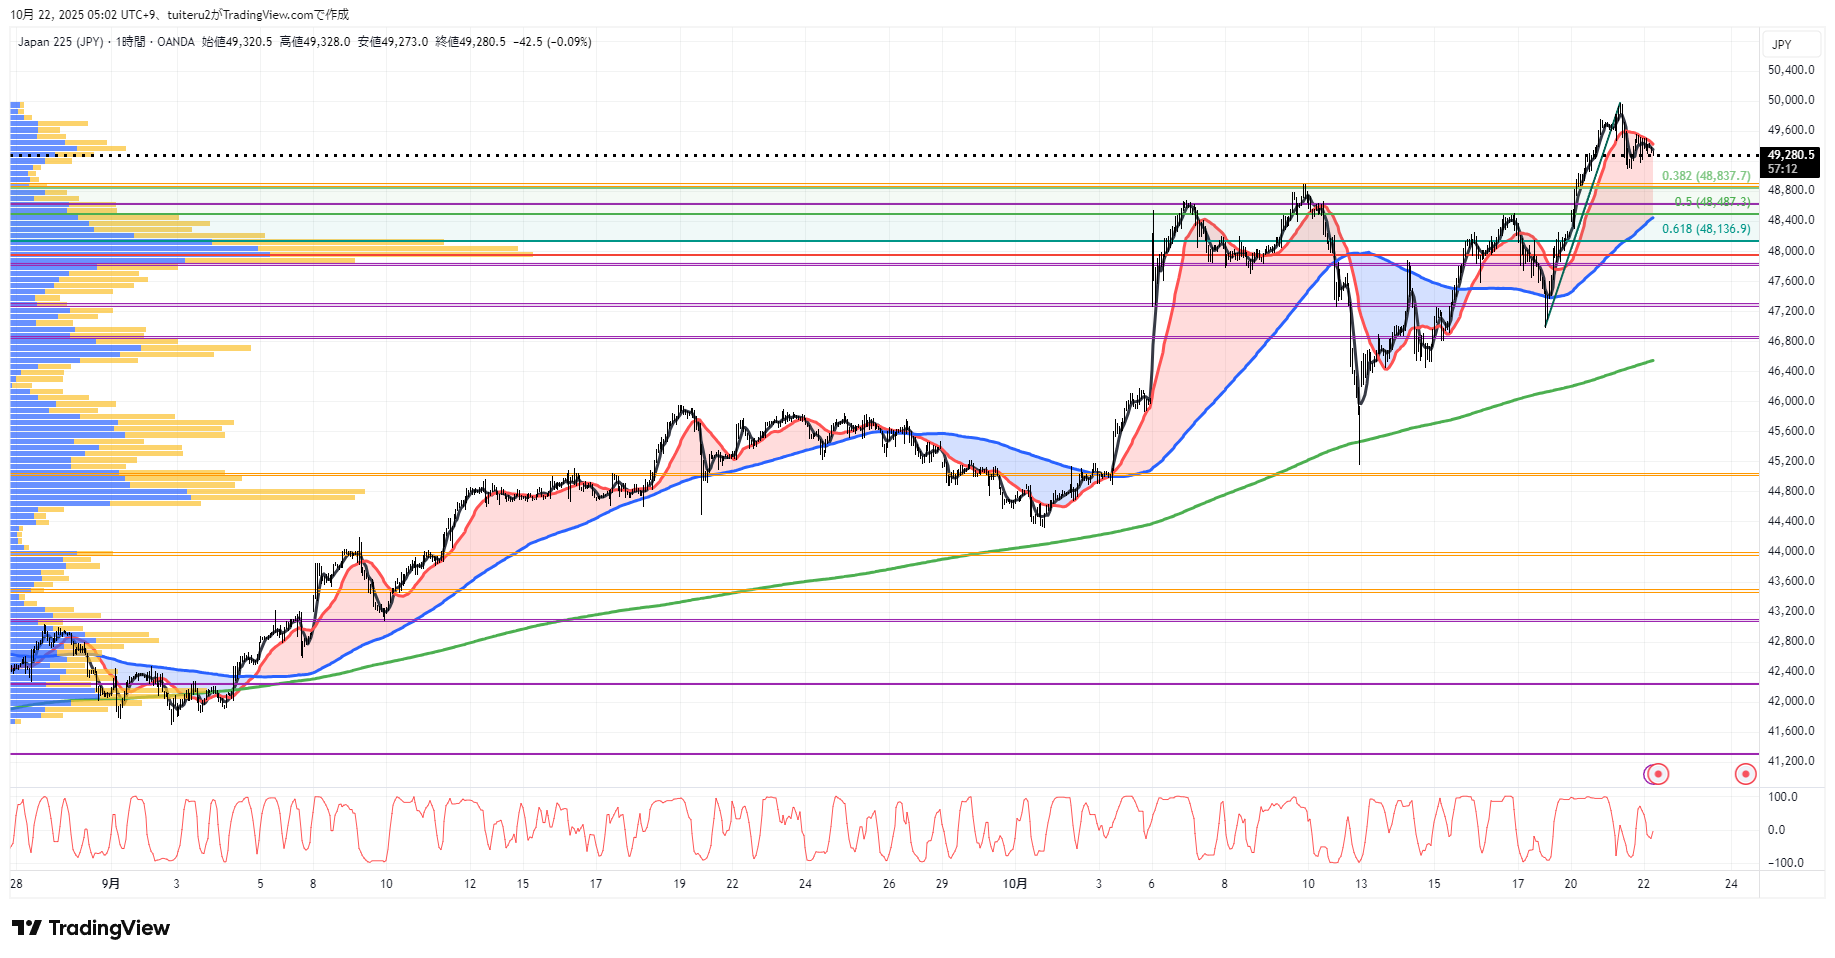This screenshot has height=958, width=1835.
Task: Click the current price label 49,280.5
Action: pyautogui.click(x=1790, y=155)
